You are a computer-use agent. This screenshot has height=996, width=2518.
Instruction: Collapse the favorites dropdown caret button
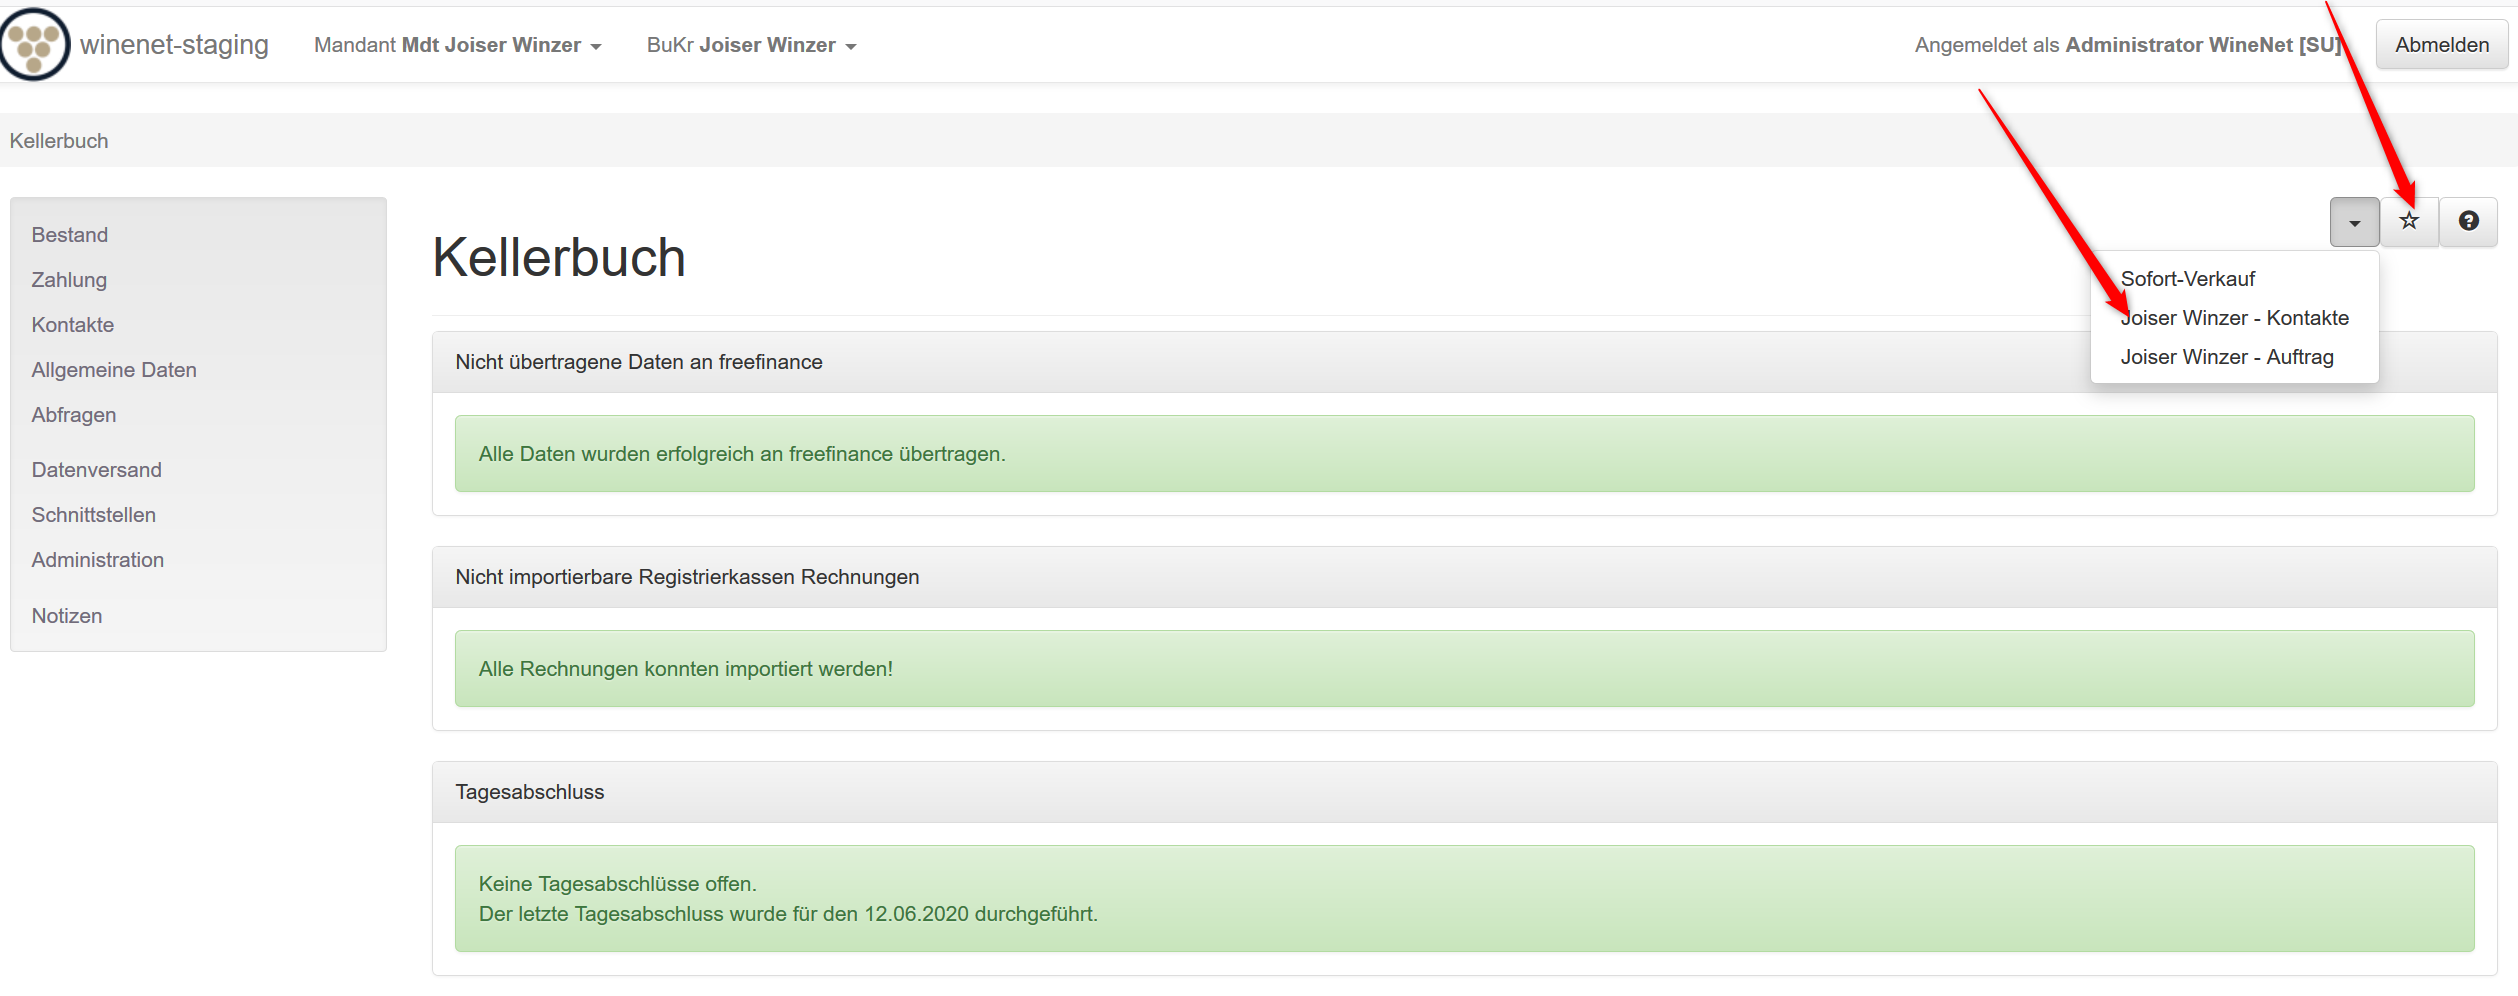[2354, 222]
